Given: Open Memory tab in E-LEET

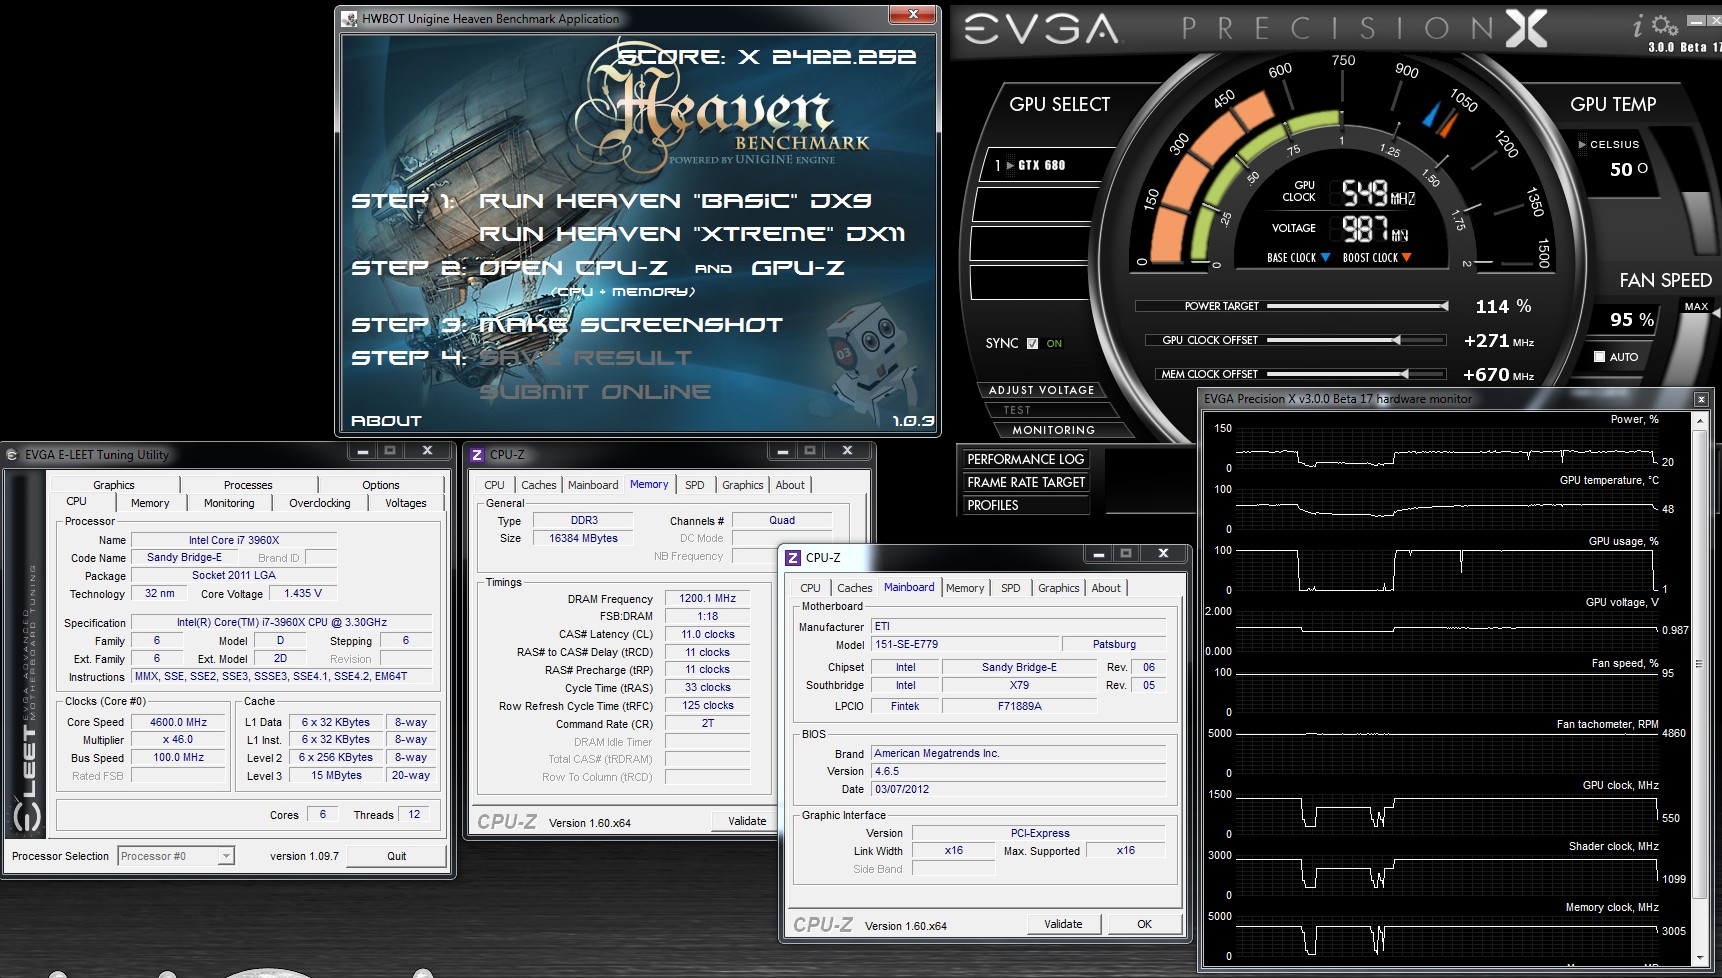Looking at the screenshot, I should [150, 503].
